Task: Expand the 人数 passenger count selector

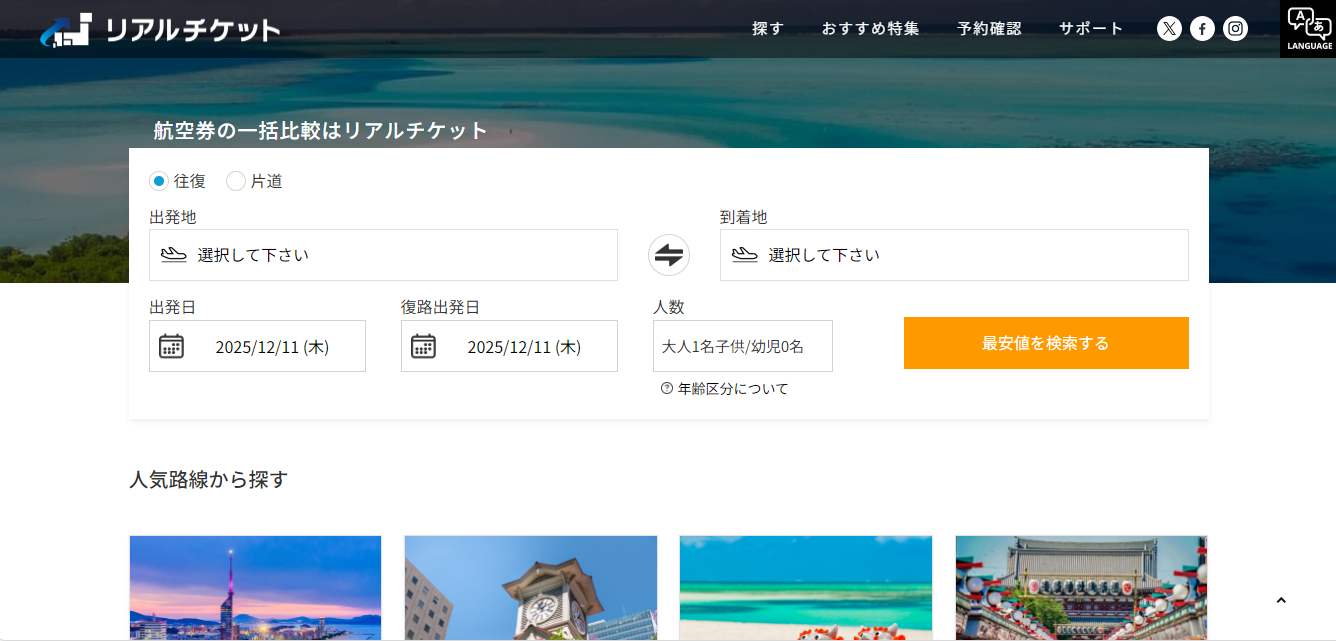Action: tap(742, 346)
